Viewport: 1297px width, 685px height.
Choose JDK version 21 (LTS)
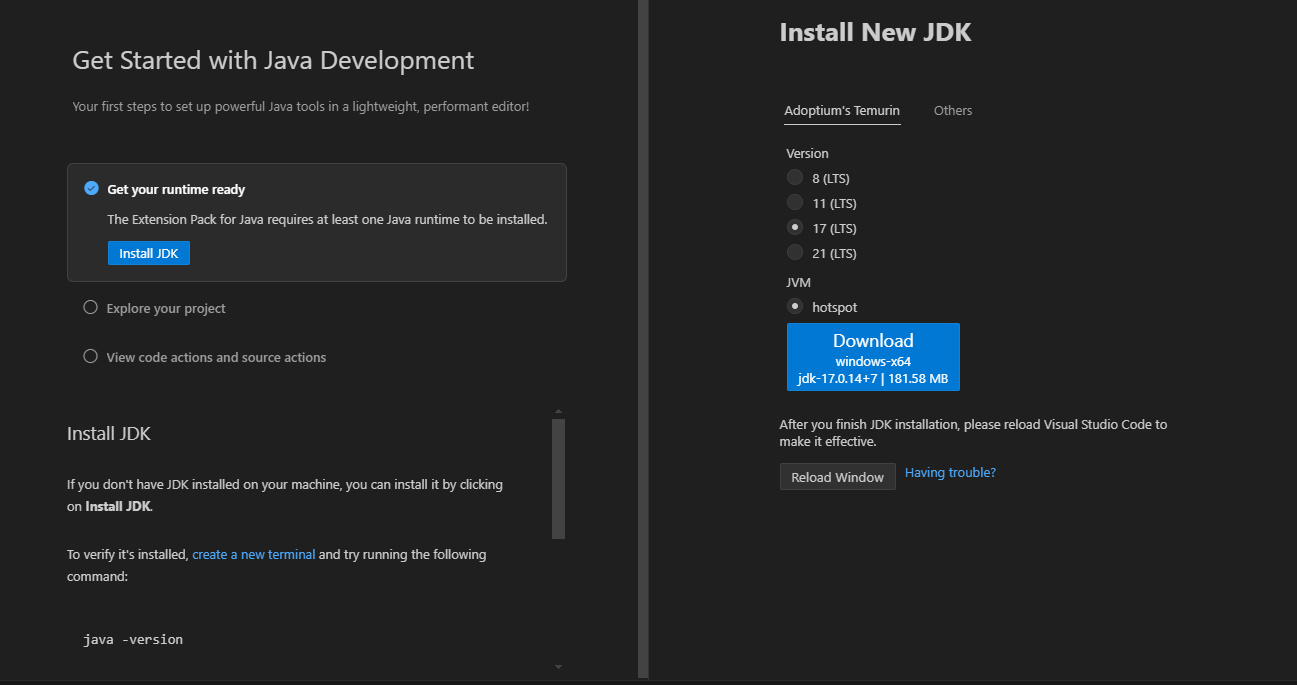coord(795,252)
